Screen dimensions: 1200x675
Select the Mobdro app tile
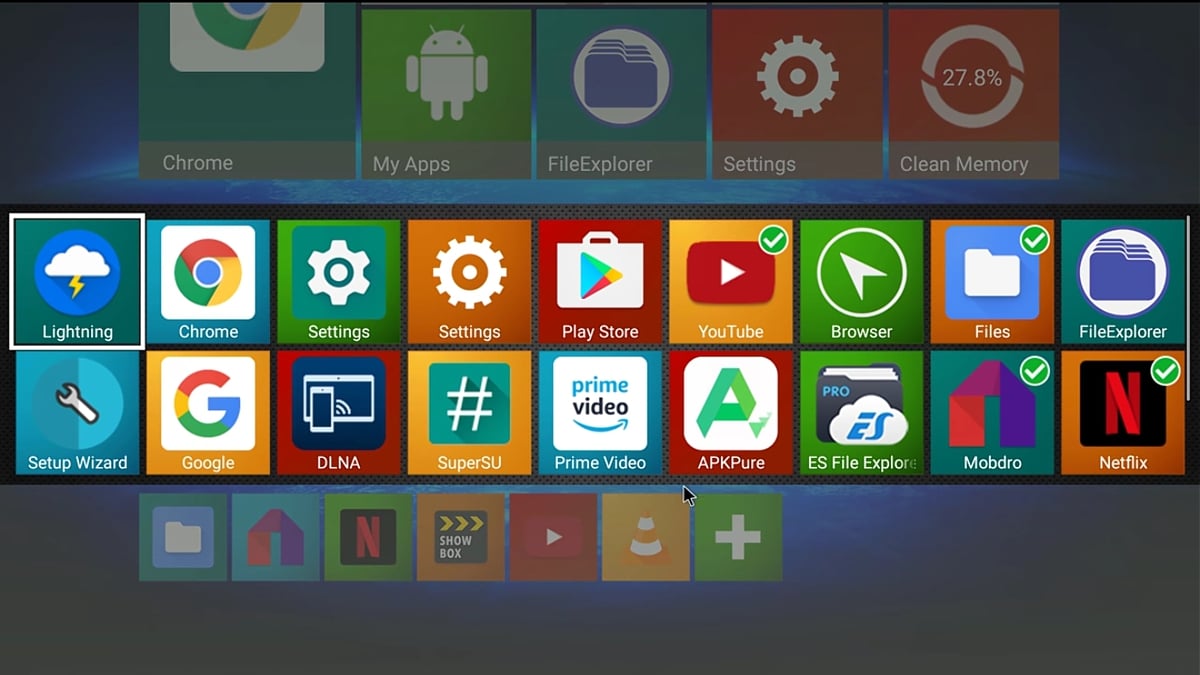click(x=992, y=412)
